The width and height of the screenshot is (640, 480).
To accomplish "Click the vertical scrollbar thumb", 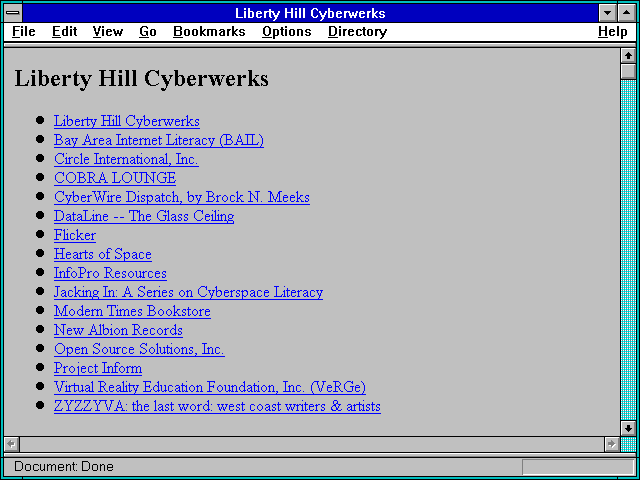I will click(x=628, y=71).
